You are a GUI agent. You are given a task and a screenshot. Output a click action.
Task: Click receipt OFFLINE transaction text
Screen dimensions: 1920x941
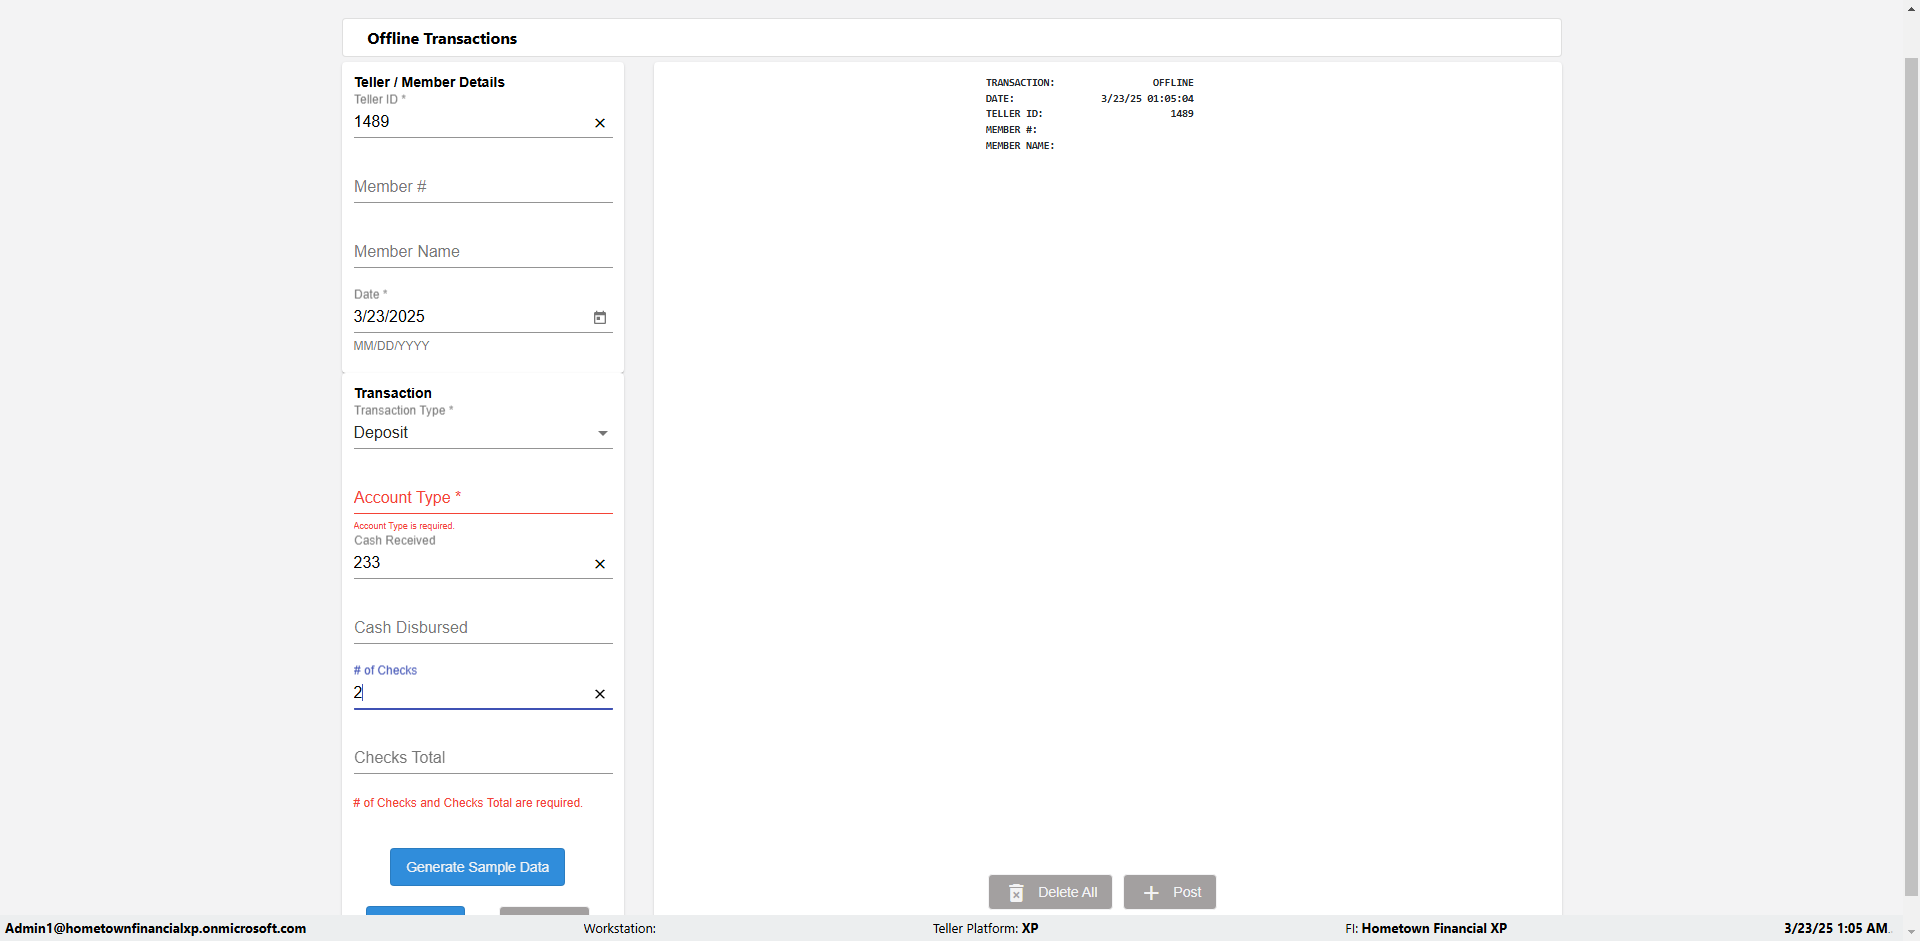[1173, 83]
